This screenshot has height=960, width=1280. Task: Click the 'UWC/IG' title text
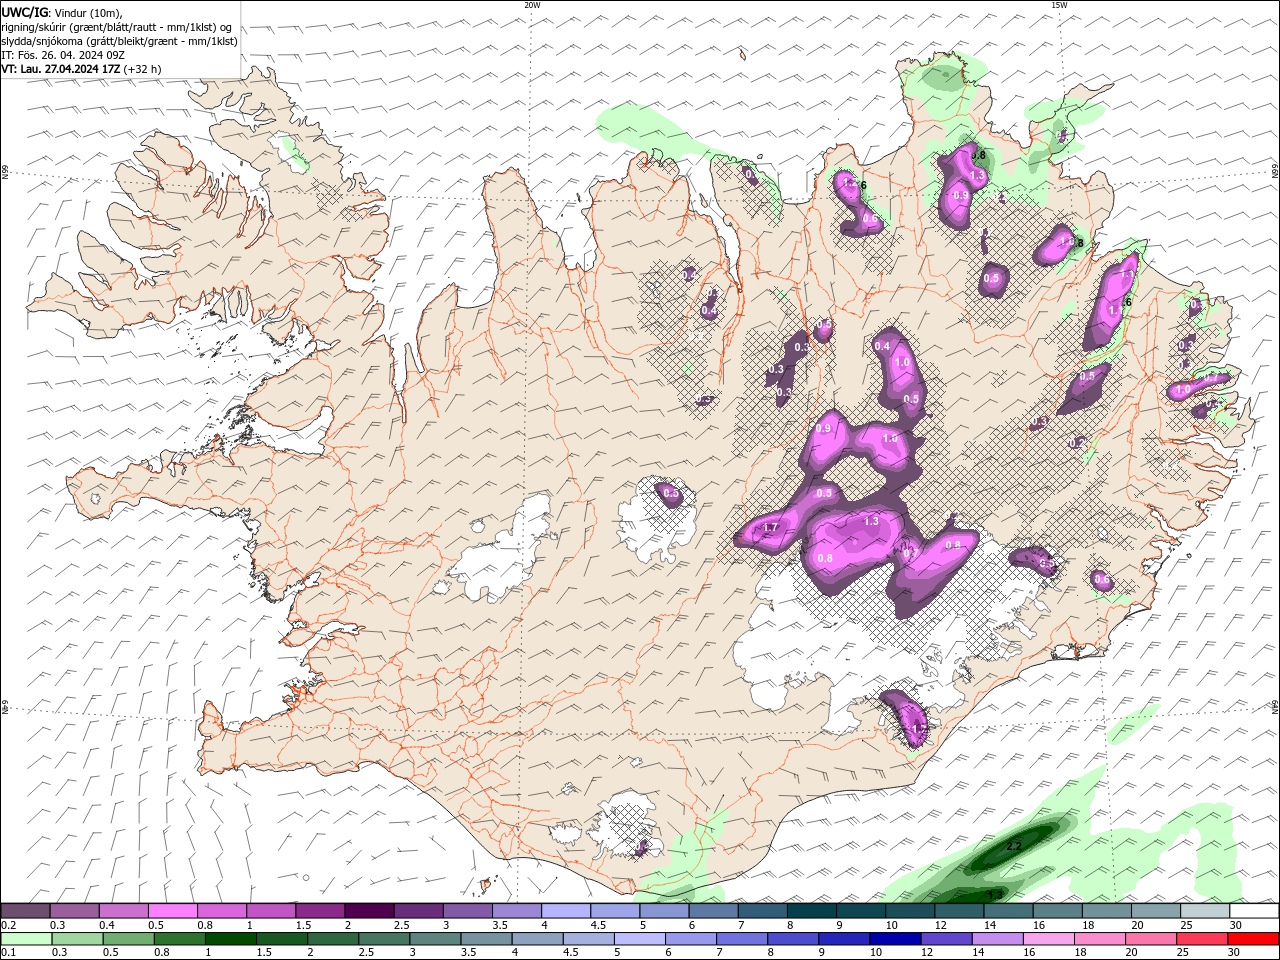25,11
